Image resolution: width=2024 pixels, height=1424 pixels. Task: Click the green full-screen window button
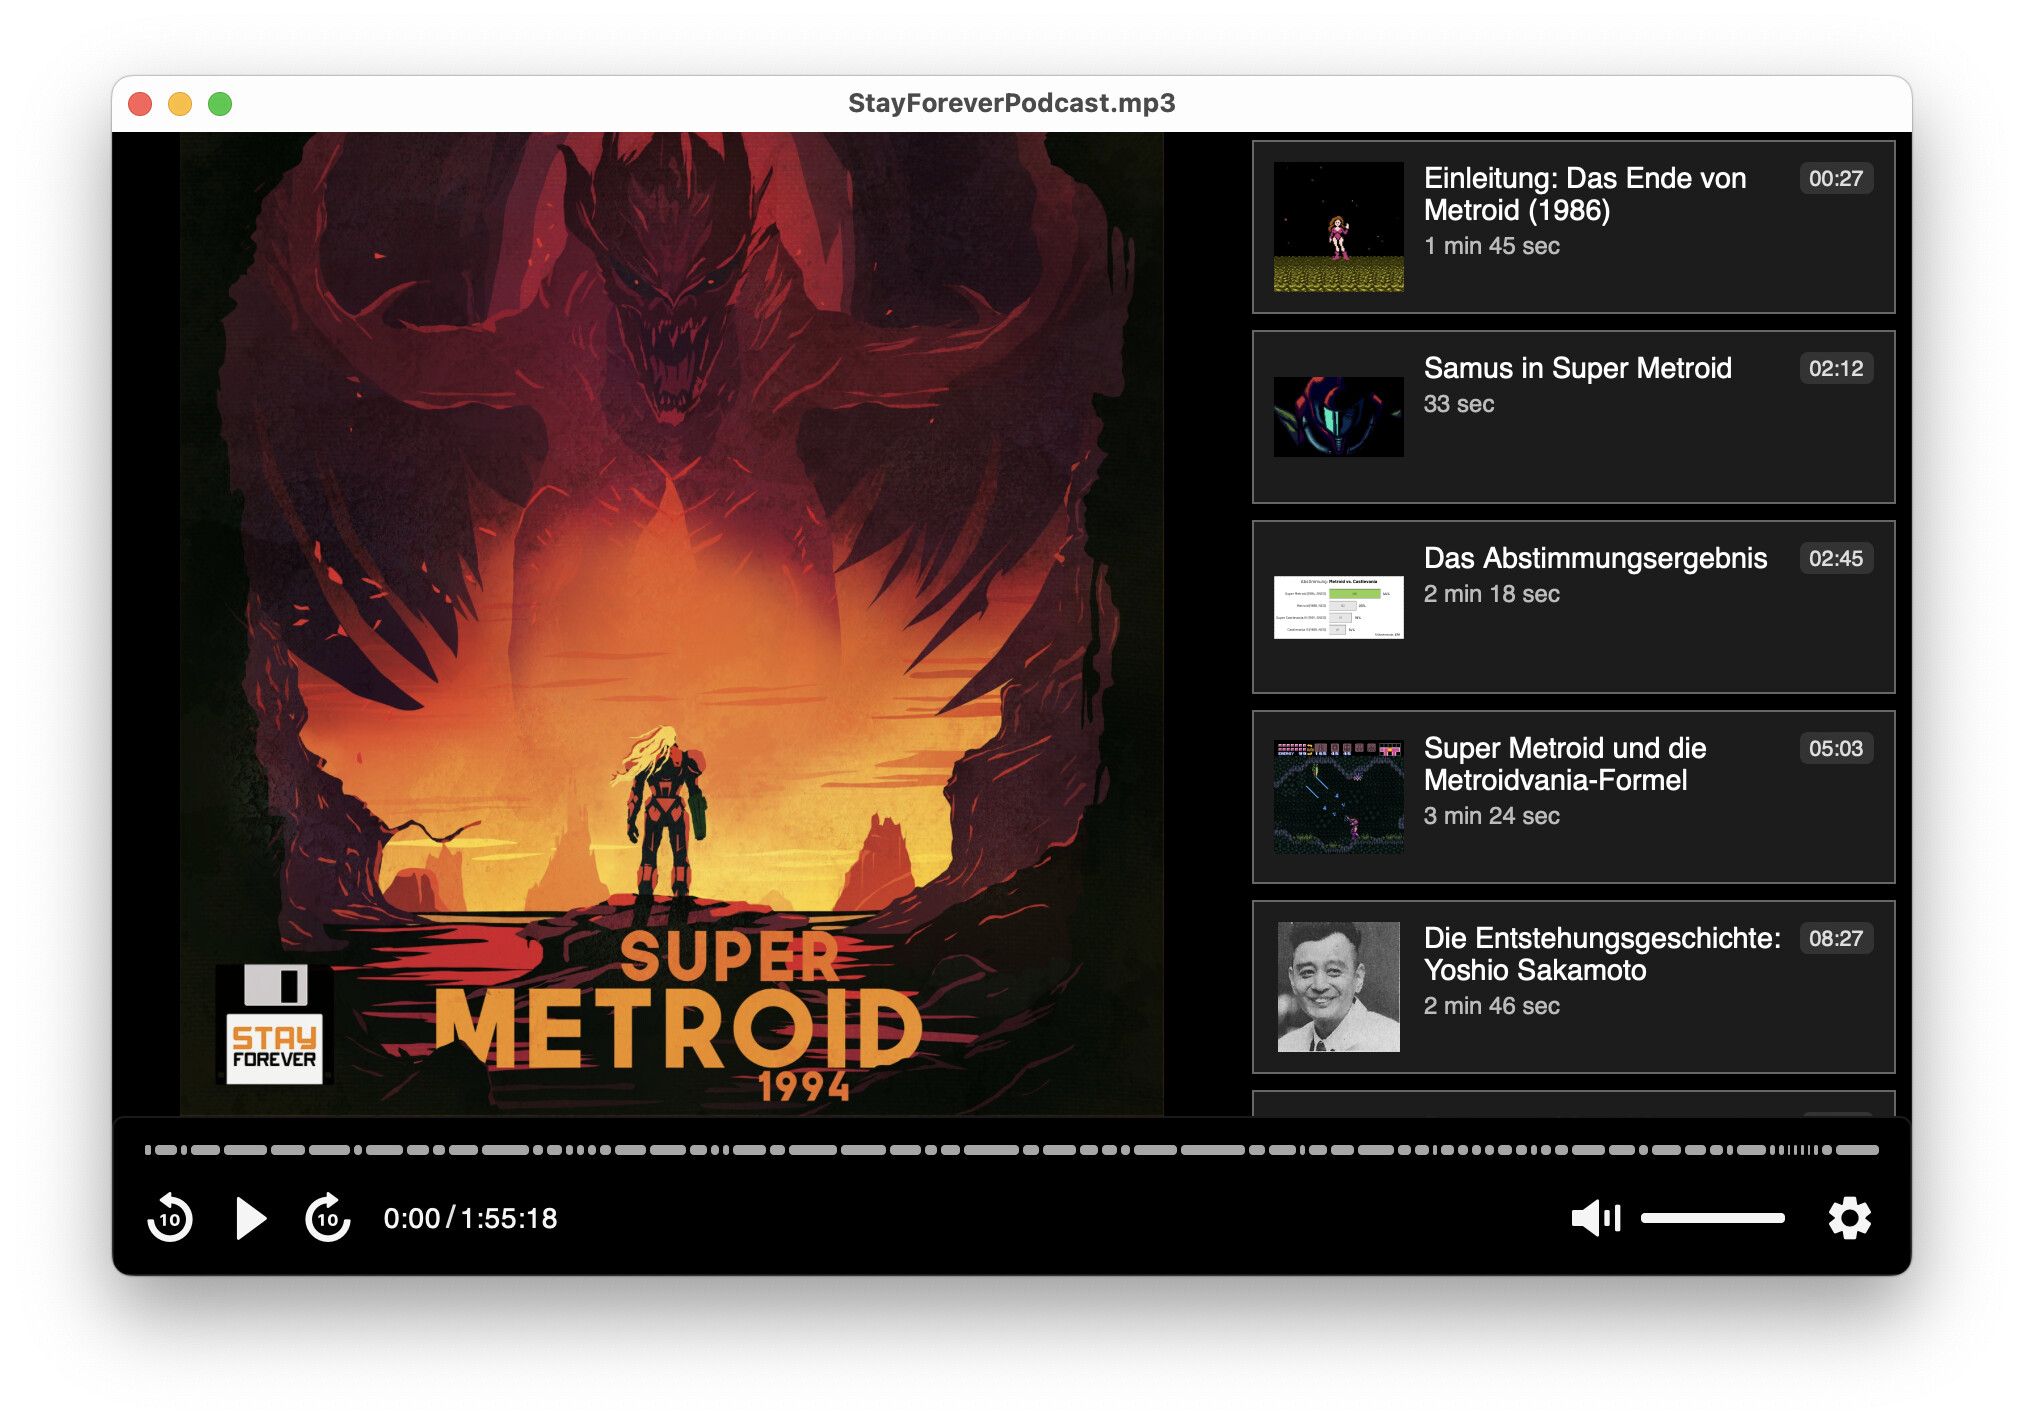pos(220,104)
